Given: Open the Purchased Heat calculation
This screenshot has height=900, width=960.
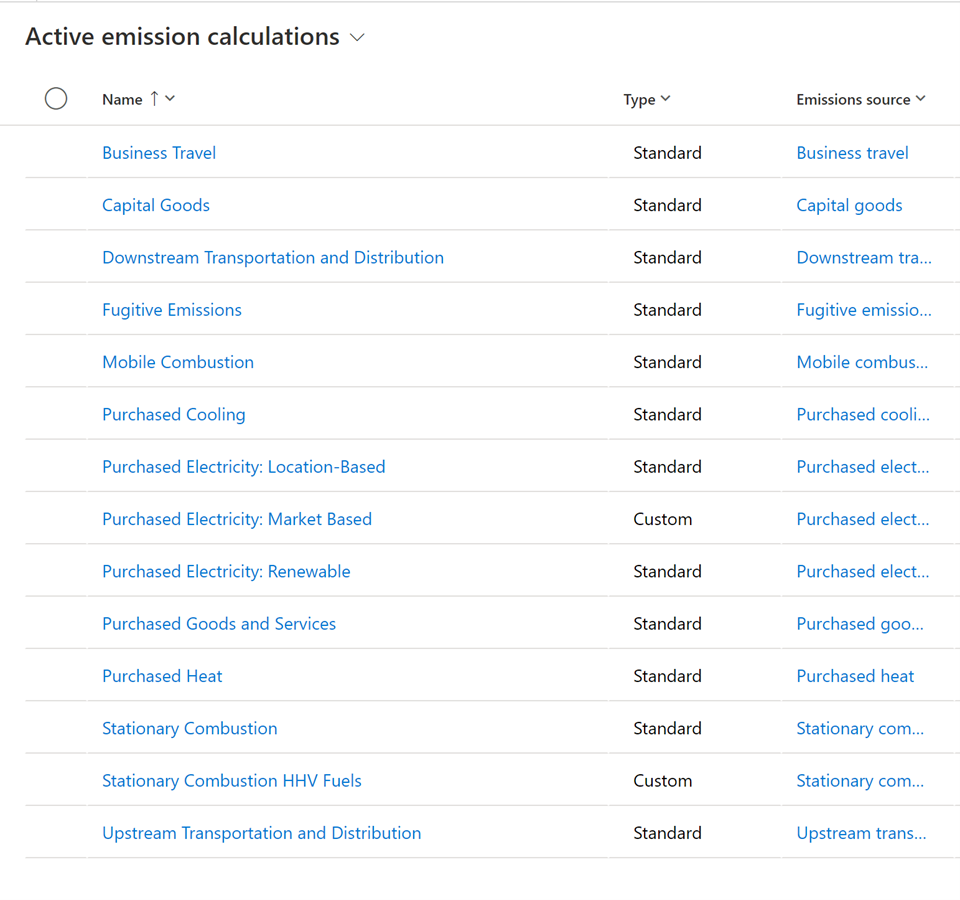Looking at the screenshot, I should point(162,677).
